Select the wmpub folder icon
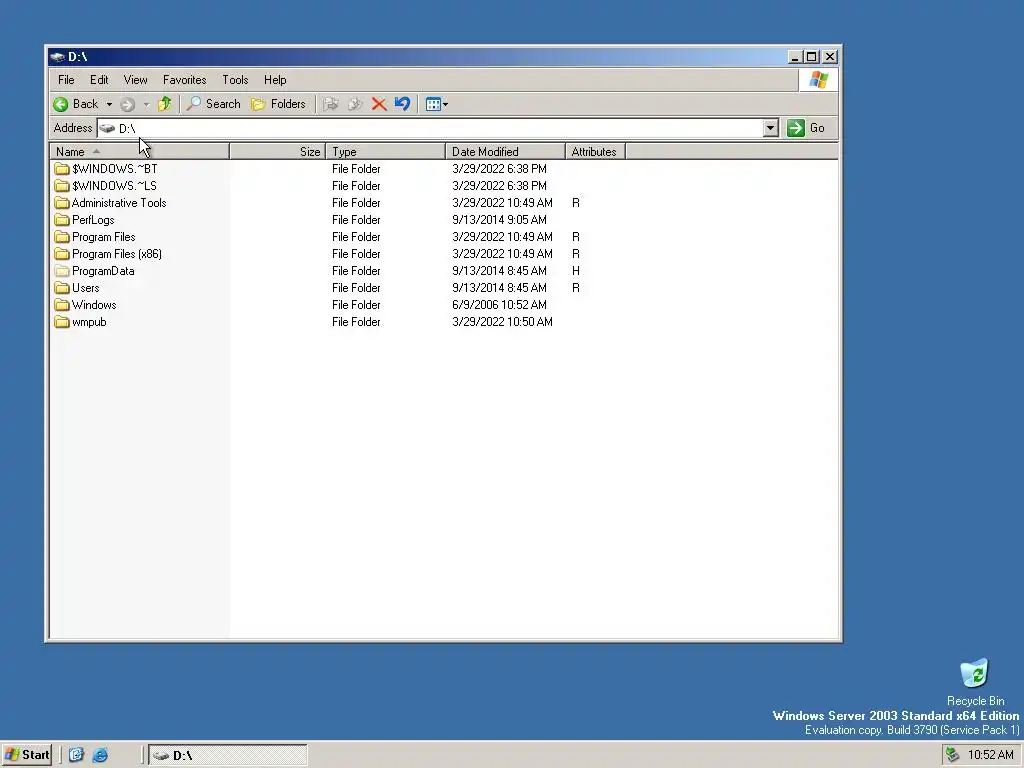The width and height of the screenshot is (1024, 768). 62,322
